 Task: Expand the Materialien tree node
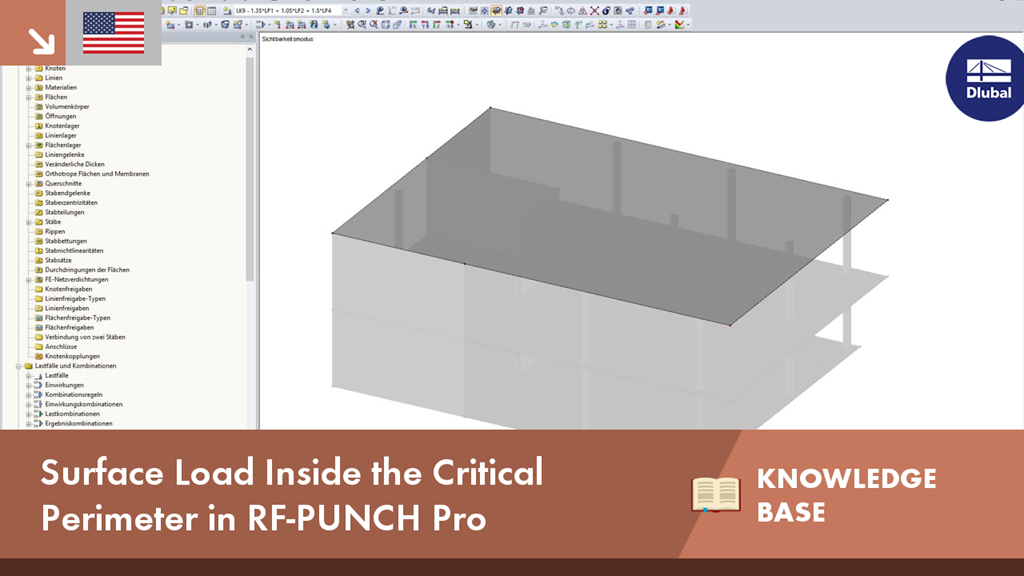pyautogui.click(x=29, y=88)
